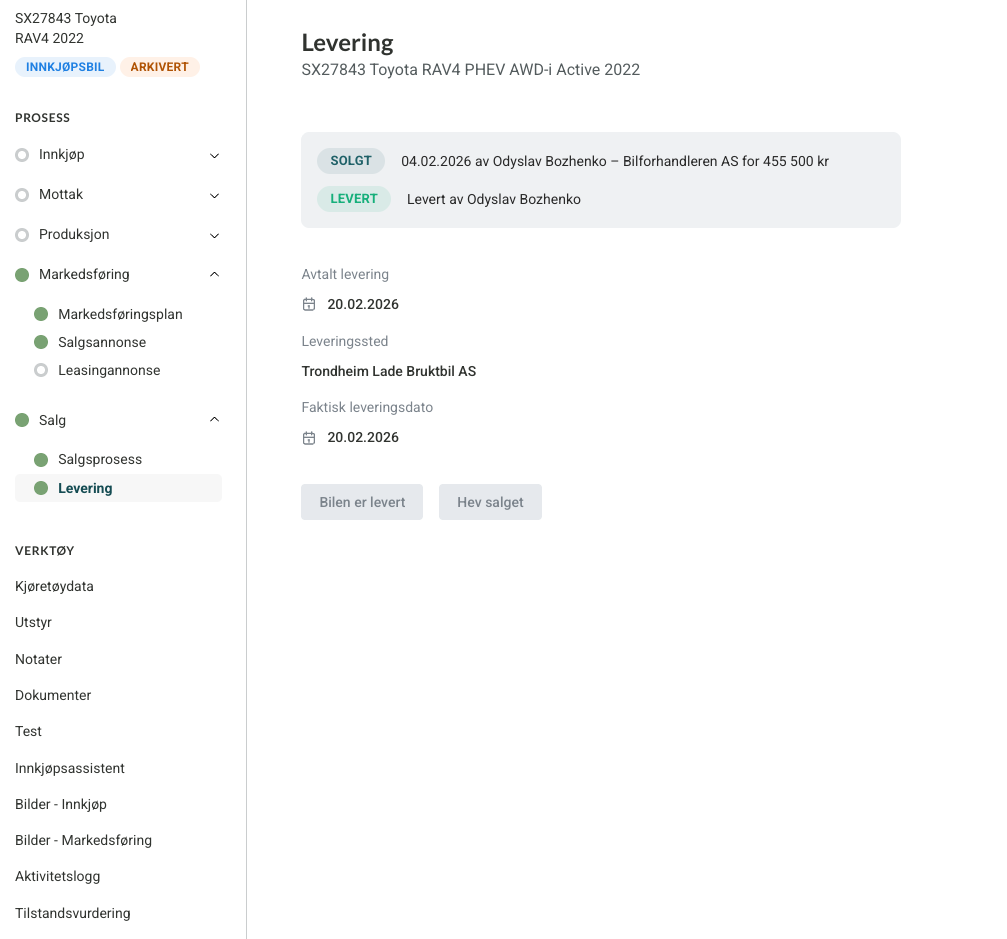
Task: Open Markedsføringsplan in the sidebar
Action: pyautogui.click(x=120, y=315)
